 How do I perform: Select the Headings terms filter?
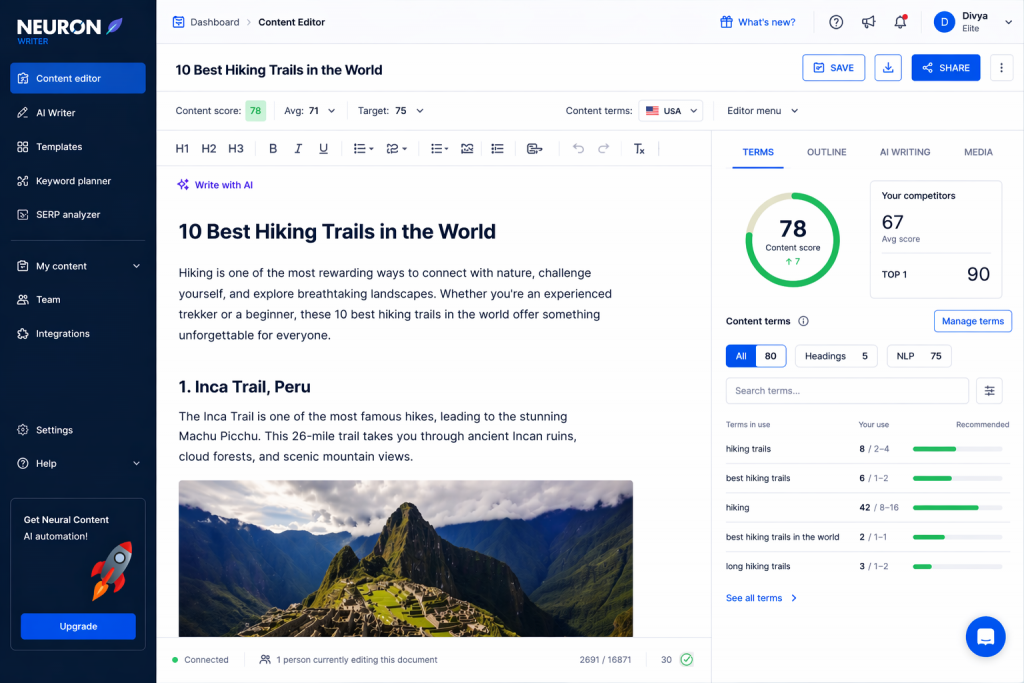click(x=837, y=356)
